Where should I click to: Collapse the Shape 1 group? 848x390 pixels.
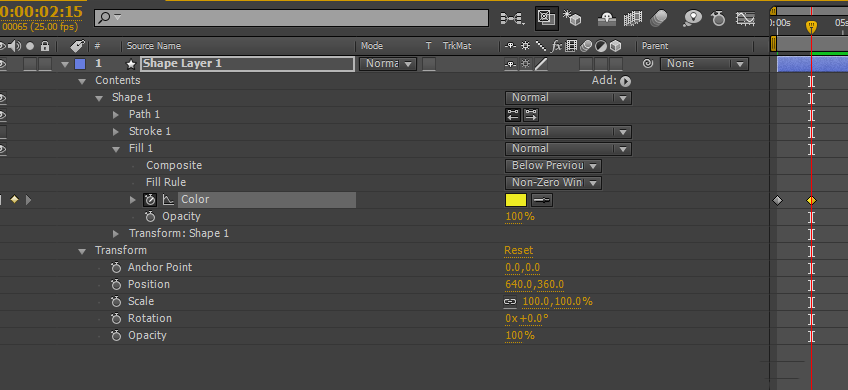coord(99,98)
